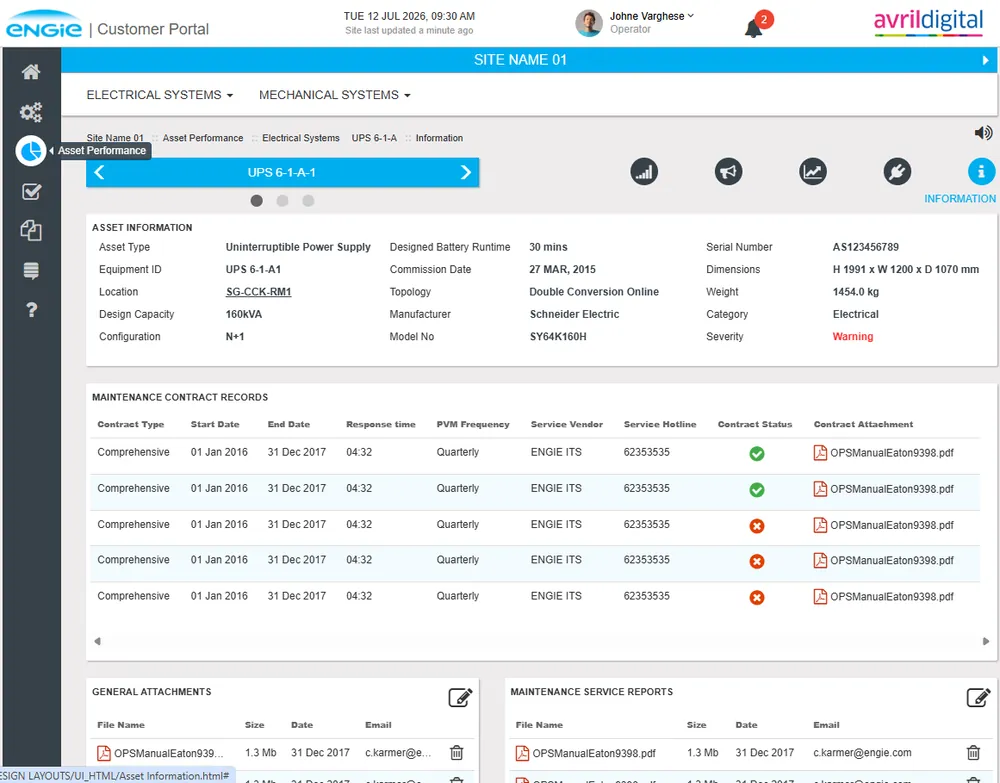
Task: Edit Maintenance Service Reports pencil icon
Action: (x=978, y=698)
